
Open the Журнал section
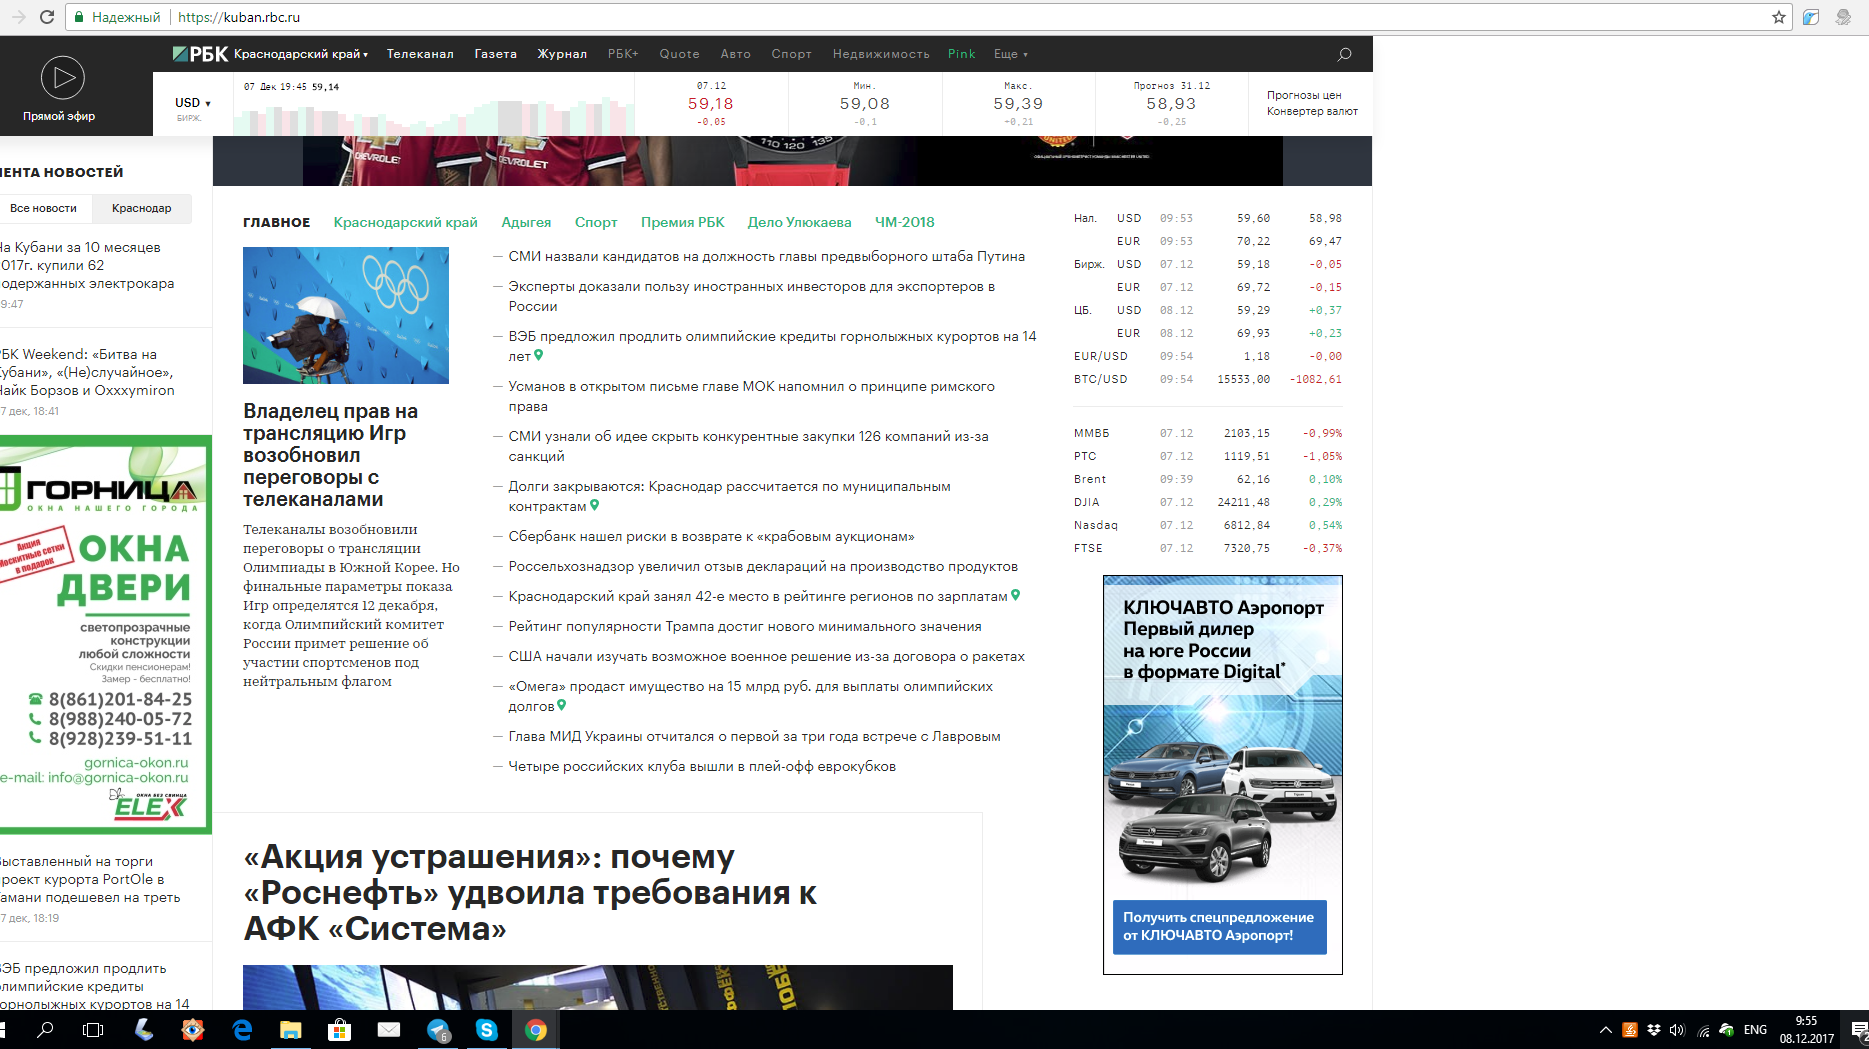point(562,54)
